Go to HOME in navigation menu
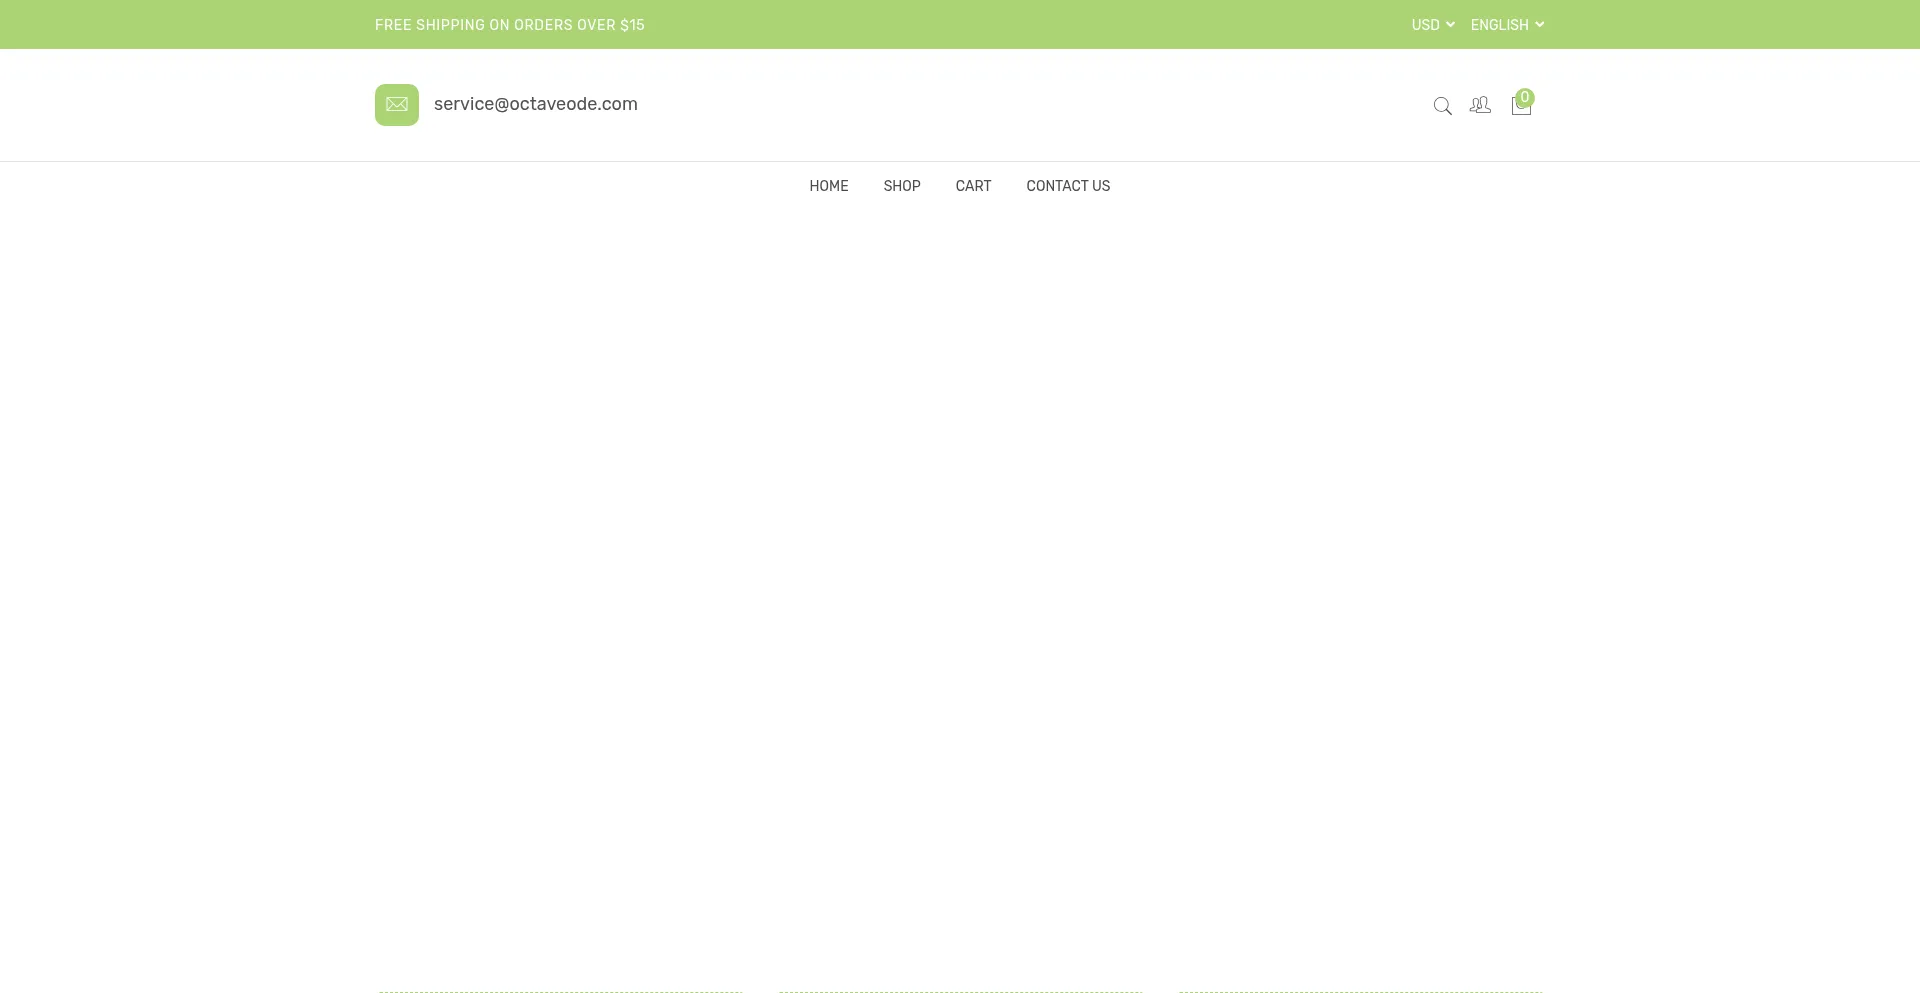The height and width of the screenshot is (993, 1920). 829,186
